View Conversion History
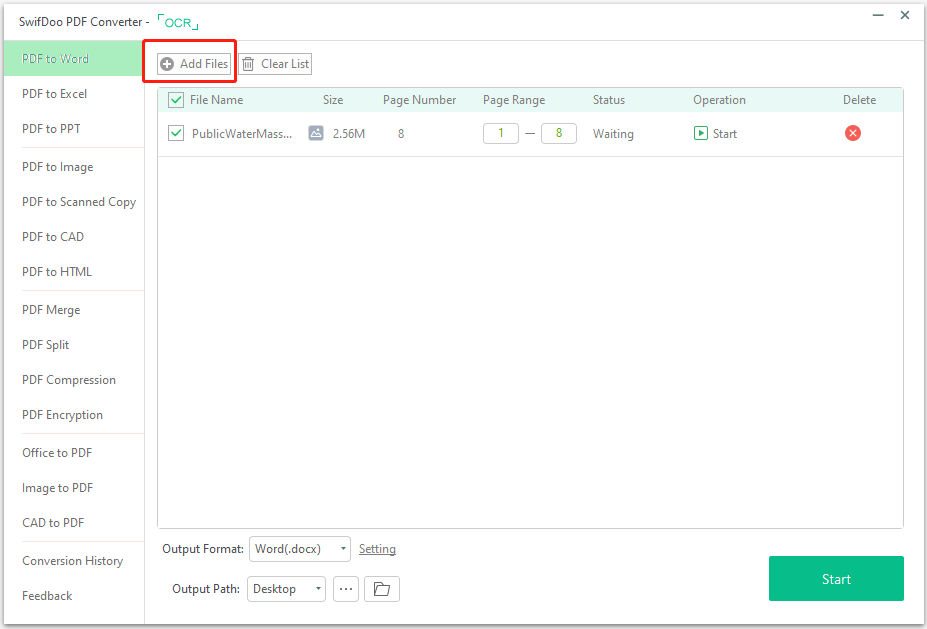Image resolution: width=927 pixels, height=629 pixels. [72, 560]
